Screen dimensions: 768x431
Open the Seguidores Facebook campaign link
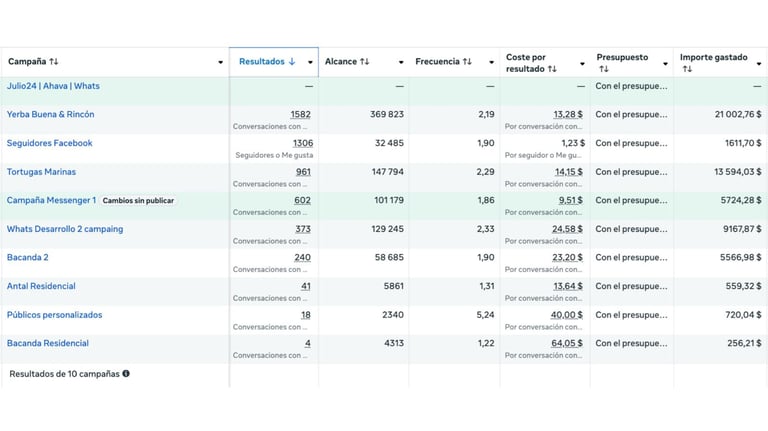[x=49, y=143]
